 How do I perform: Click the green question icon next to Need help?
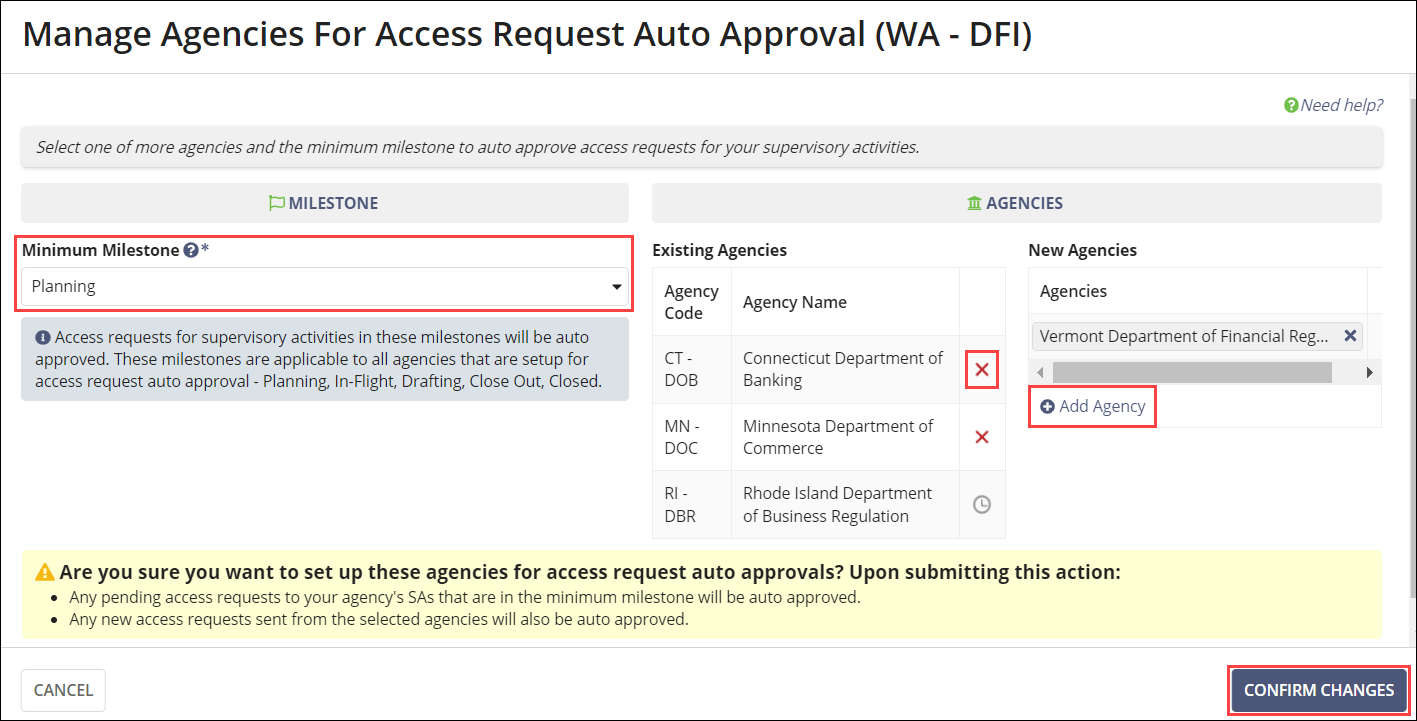click(1291, 104)
